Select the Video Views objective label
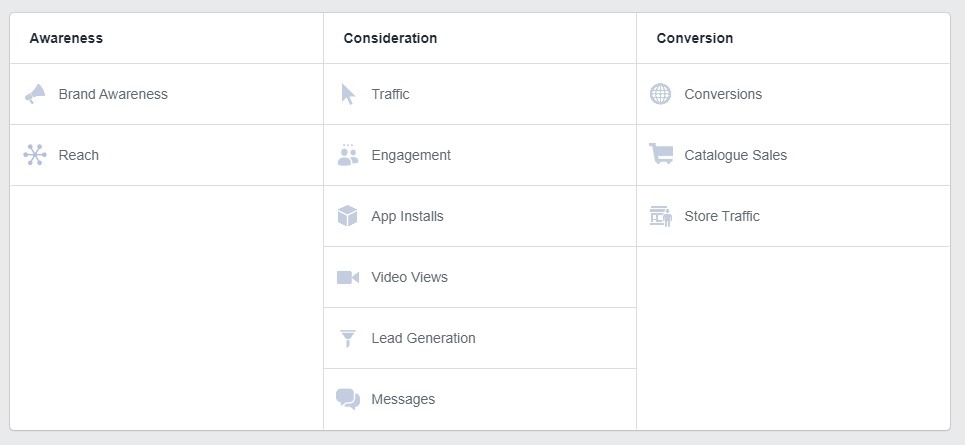Image resolution: width=965 pixels, height=445 pixels. coord(409,278)
